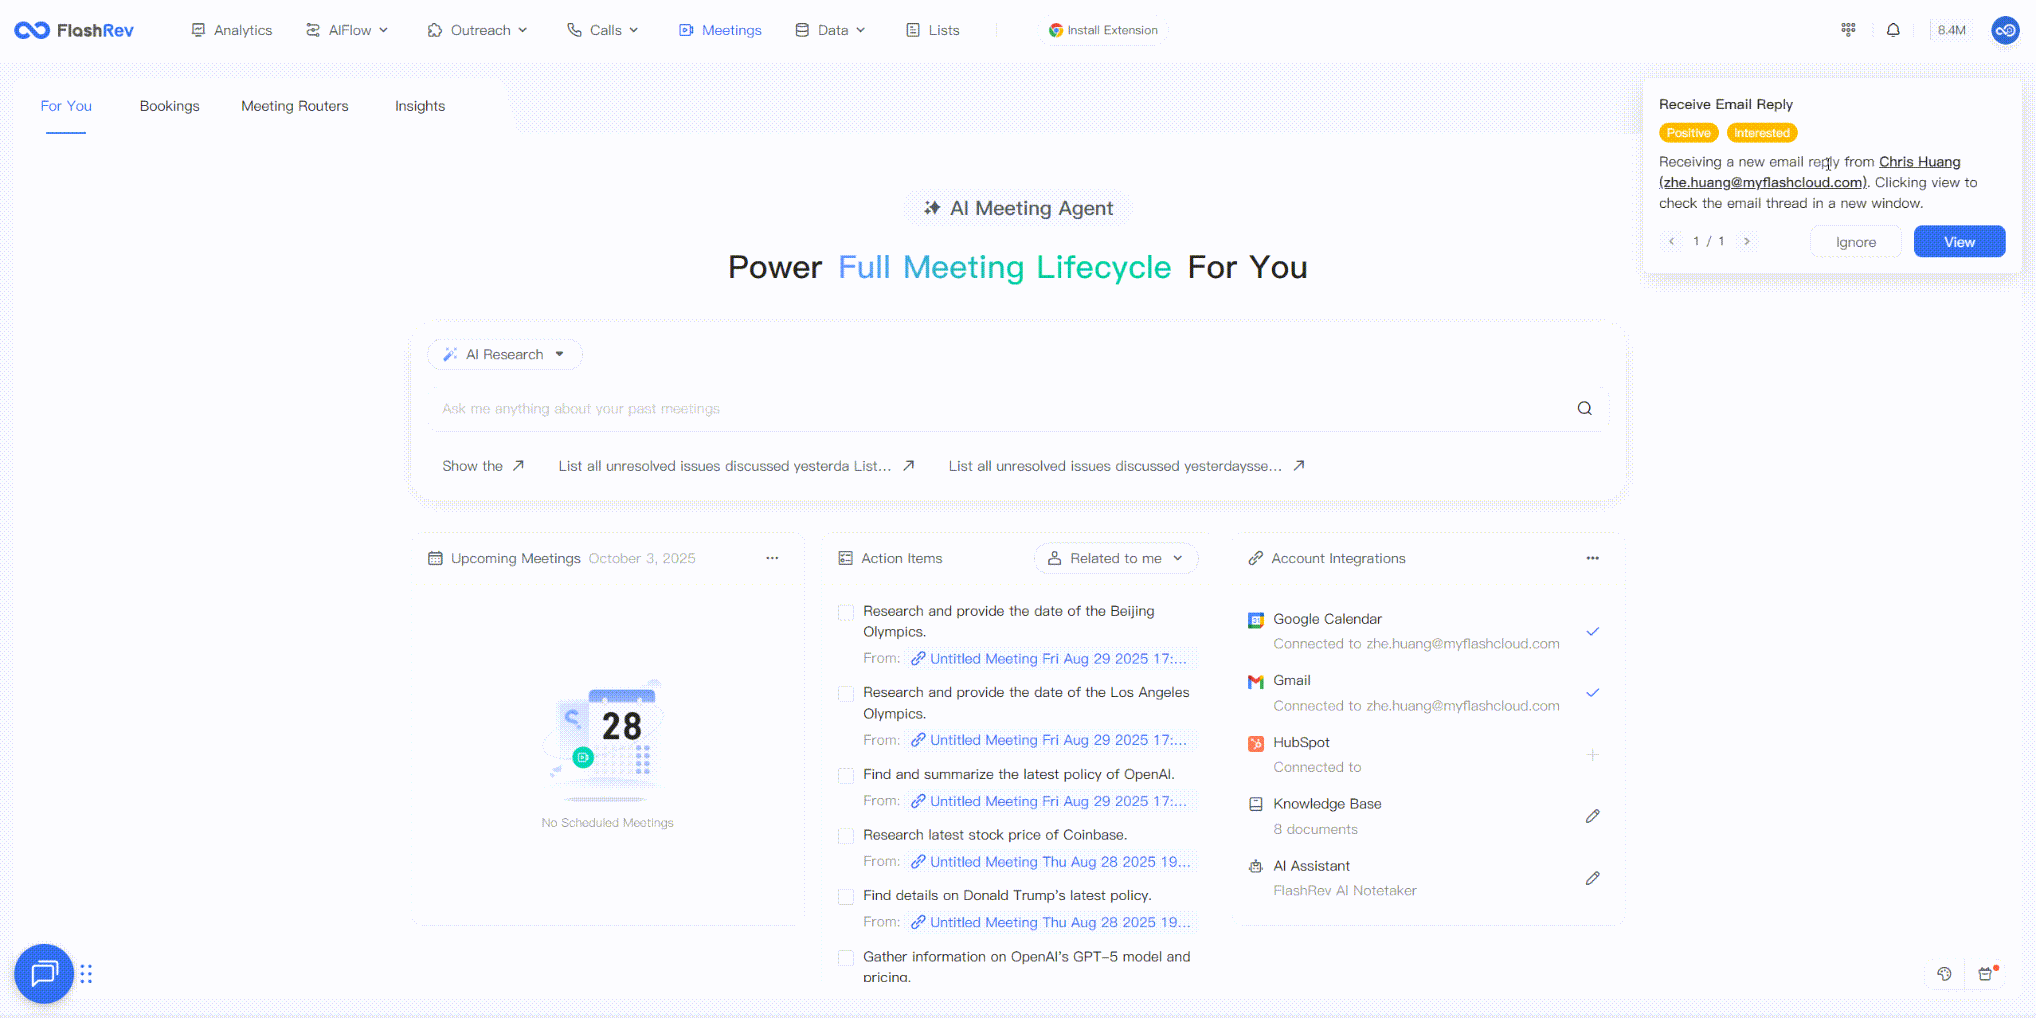This screenshot has width=2036, height=1018.
Task: Open the Meeting Routers tab
Action: pyautogui.click(x=294, y=106)
